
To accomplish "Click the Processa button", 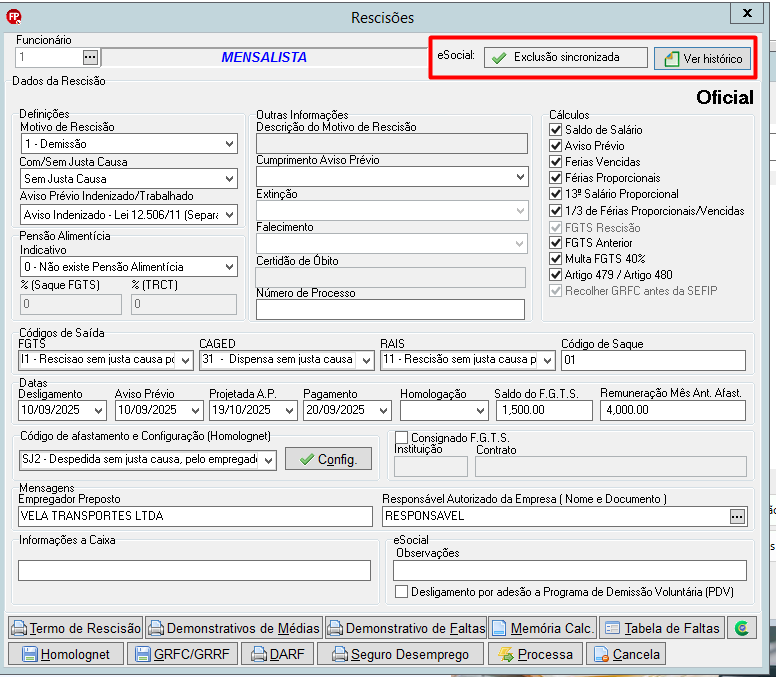I will coord(535,654).
